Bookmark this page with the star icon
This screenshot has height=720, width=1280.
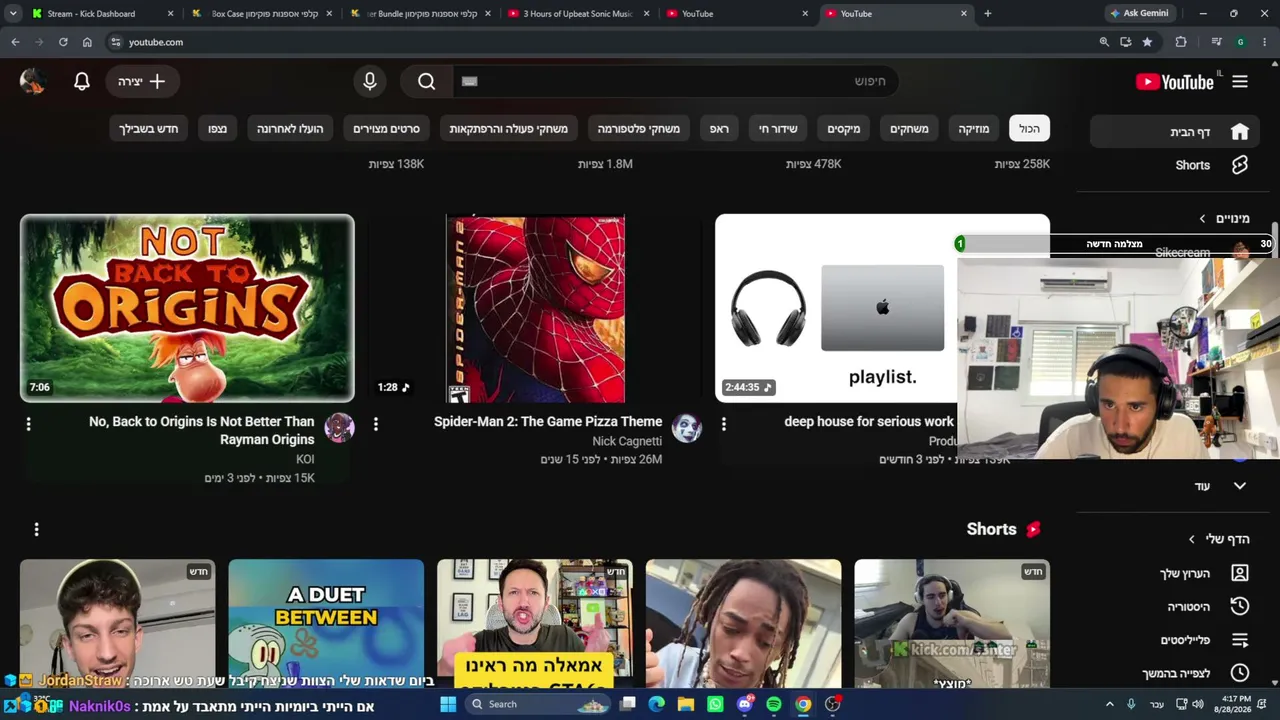point(1147,42)
